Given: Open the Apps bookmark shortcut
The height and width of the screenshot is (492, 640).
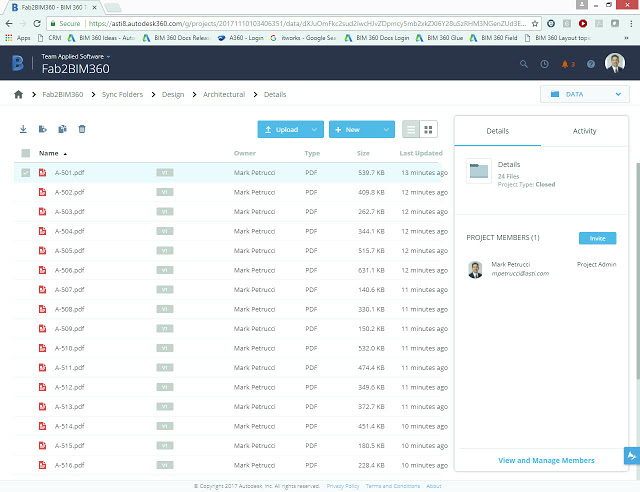Looking at the screenshot, I should tap(18, 38).
